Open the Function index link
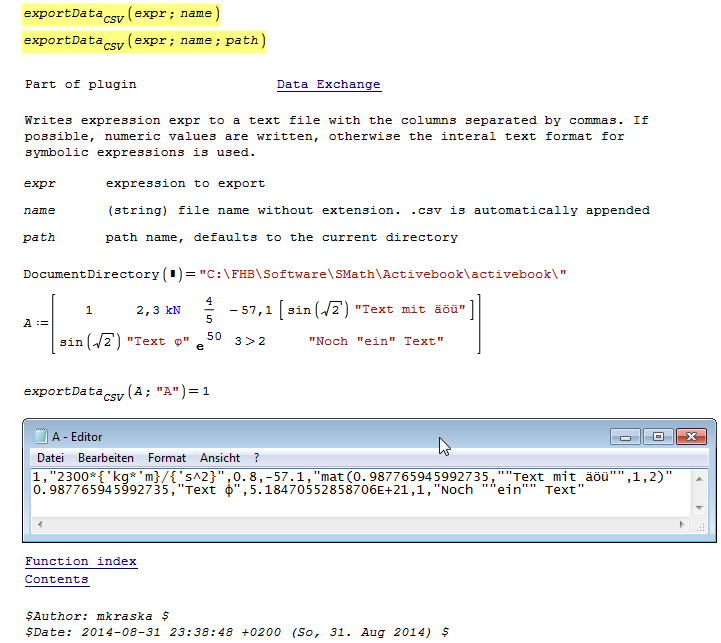 coord(80,561)
